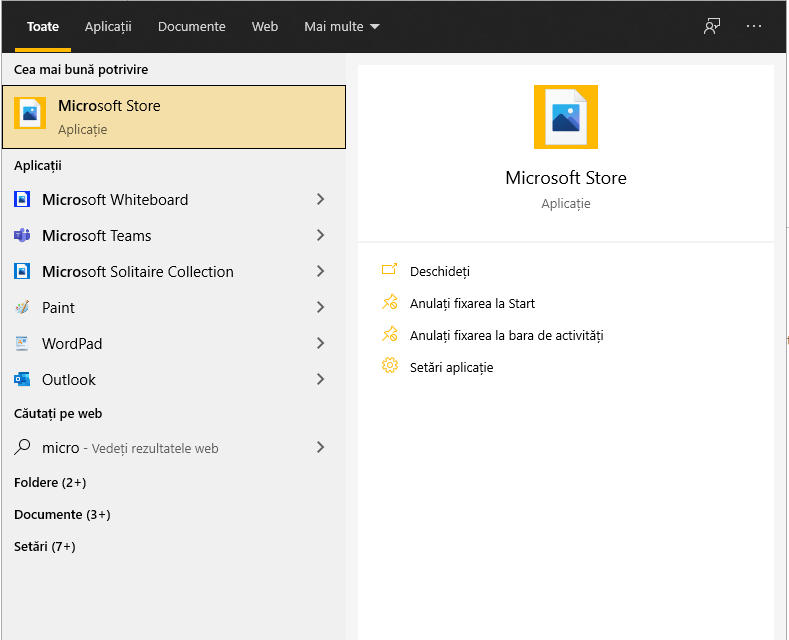Expand Microsoft Whiteboard details arrow
Screen dimensions: 789x640
[321, 199]
